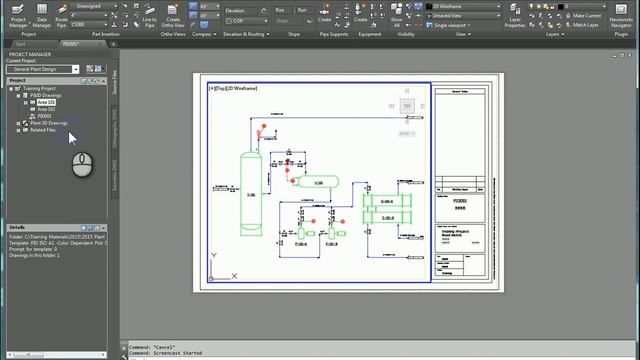Open the CS300 spec dropdown
Viewport: 640px width, 360px height.
point(89,24)
